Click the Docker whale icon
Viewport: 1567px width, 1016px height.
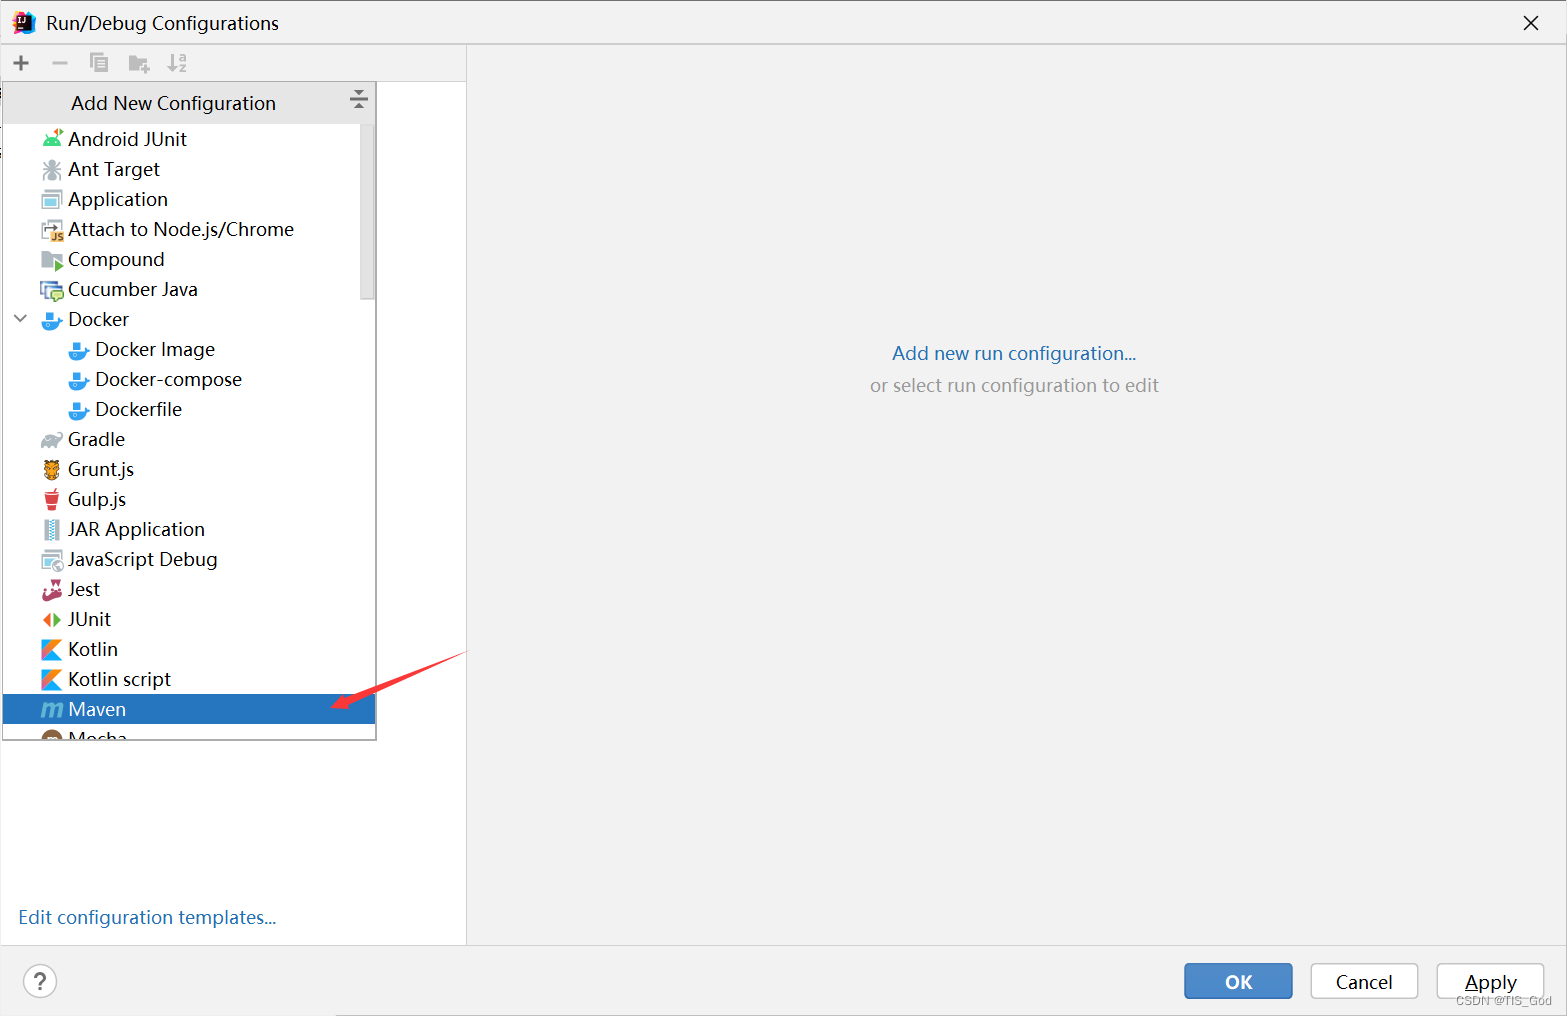[52, 320]
